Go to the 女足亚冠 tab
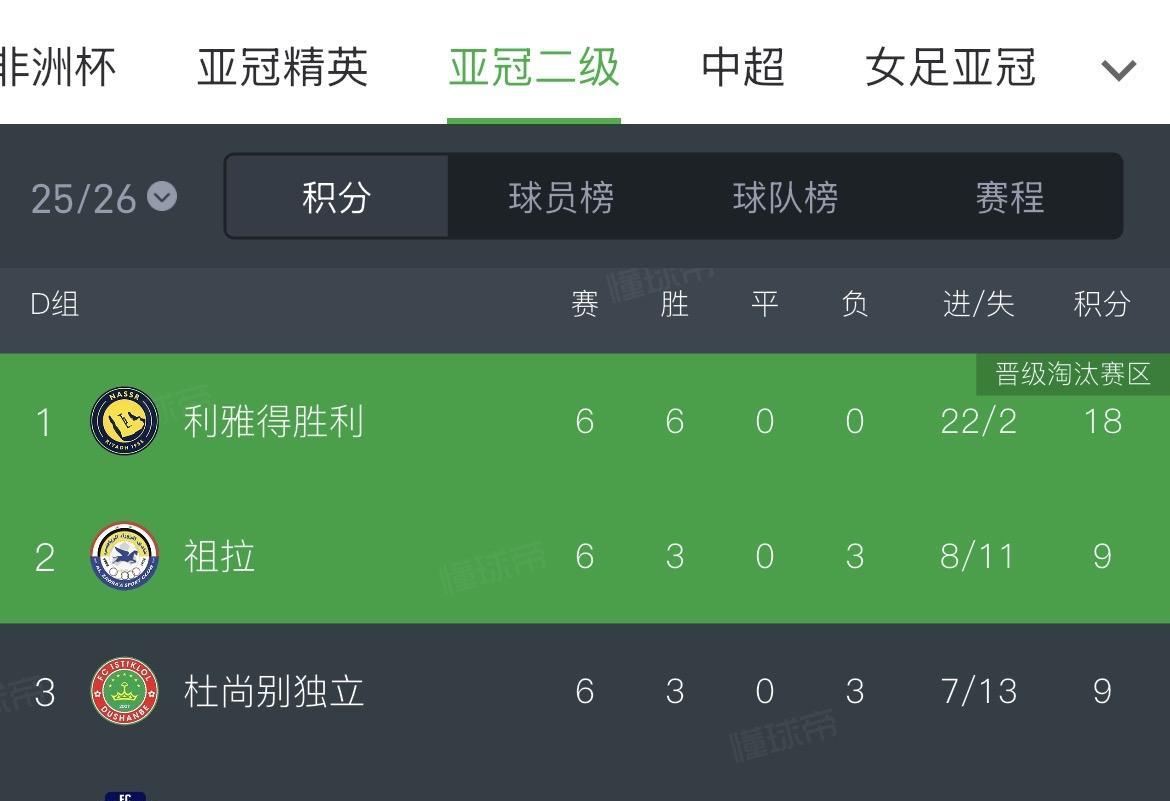1170x801 pixels. 950,68
